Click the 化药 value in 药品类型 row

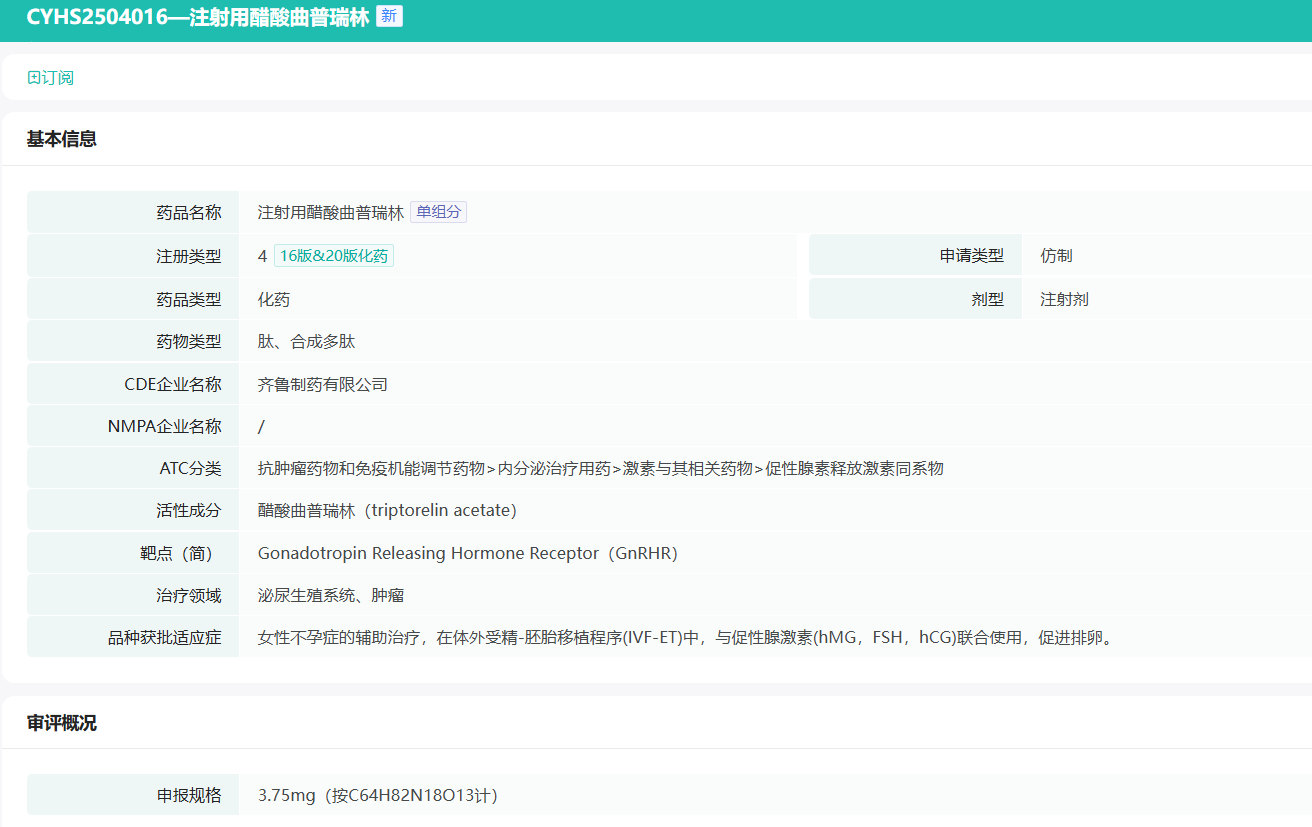point(274,299)
